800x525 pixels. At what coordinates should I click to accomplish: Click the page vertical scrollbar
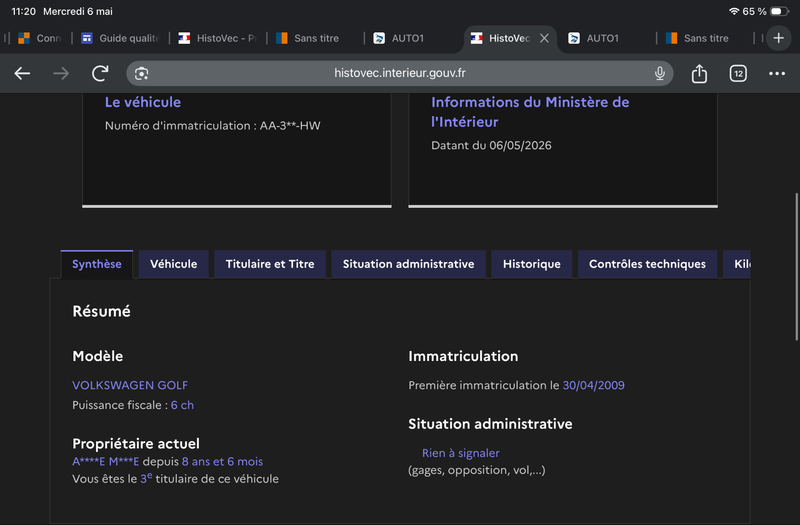(796, 267)
